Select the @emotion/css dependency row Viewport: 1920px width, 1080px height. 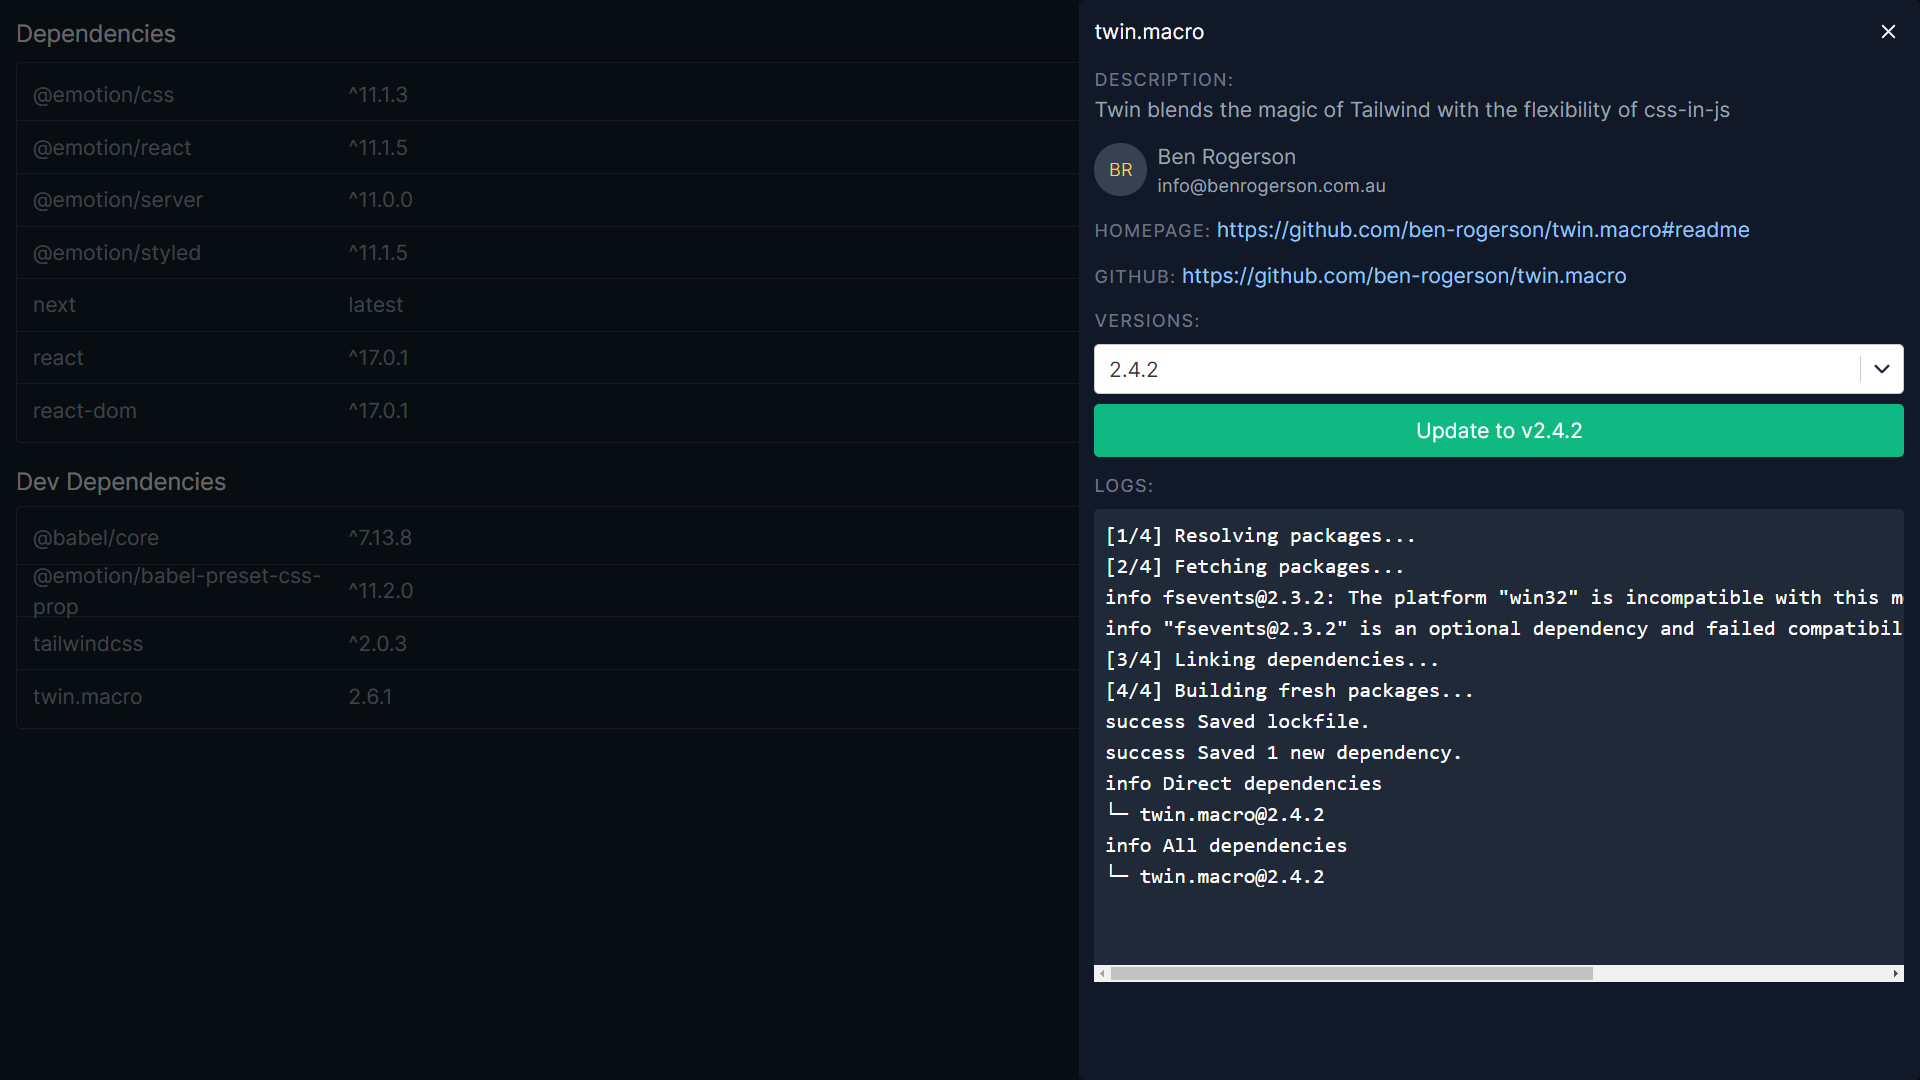tap(545, 95)
